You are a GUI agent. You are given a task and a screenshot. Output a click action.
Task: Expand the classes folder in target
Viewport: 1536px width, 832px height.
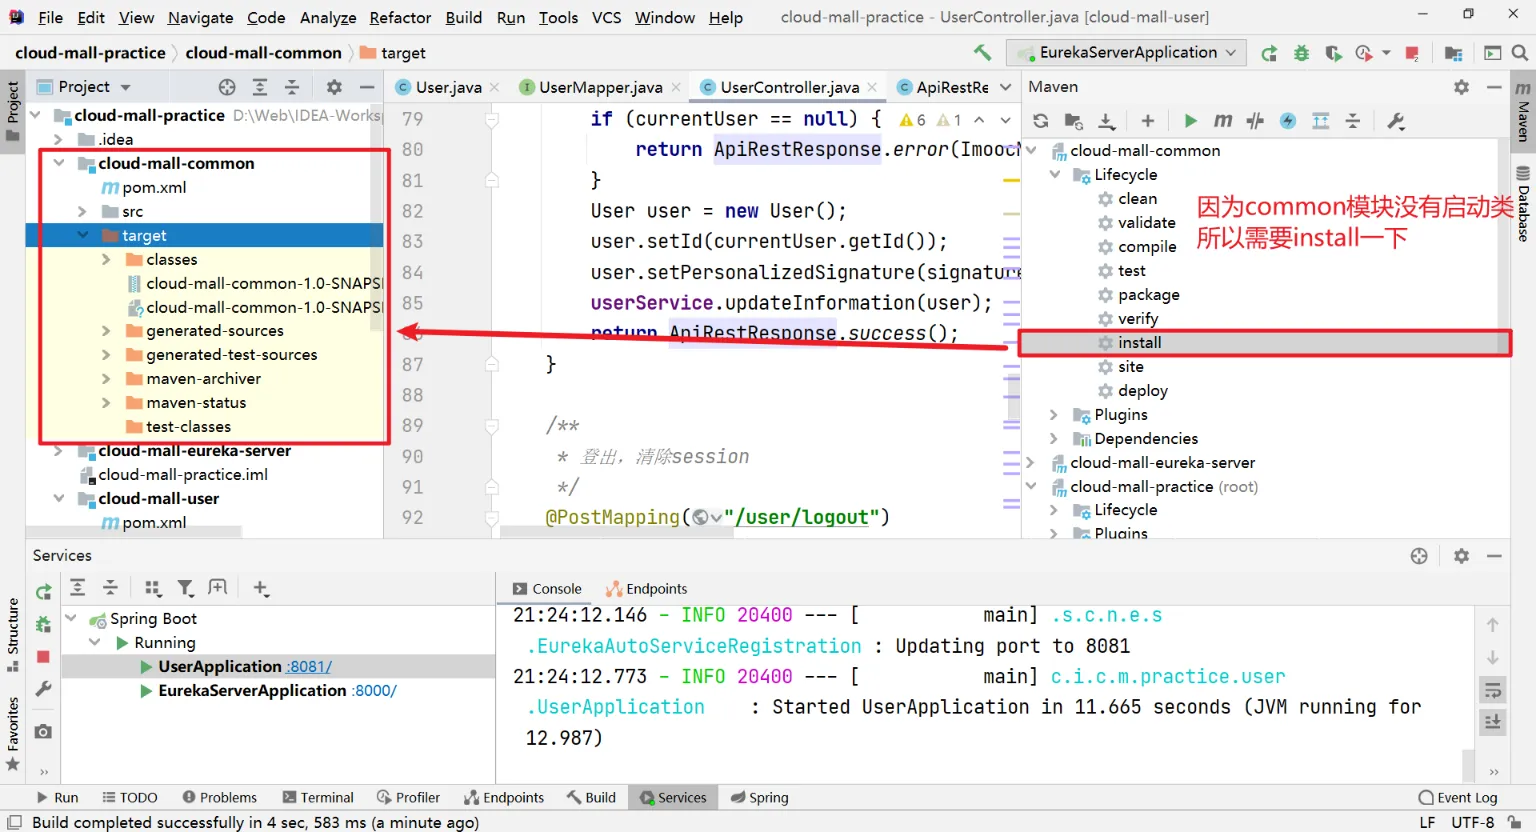click(x=106, y=260)
